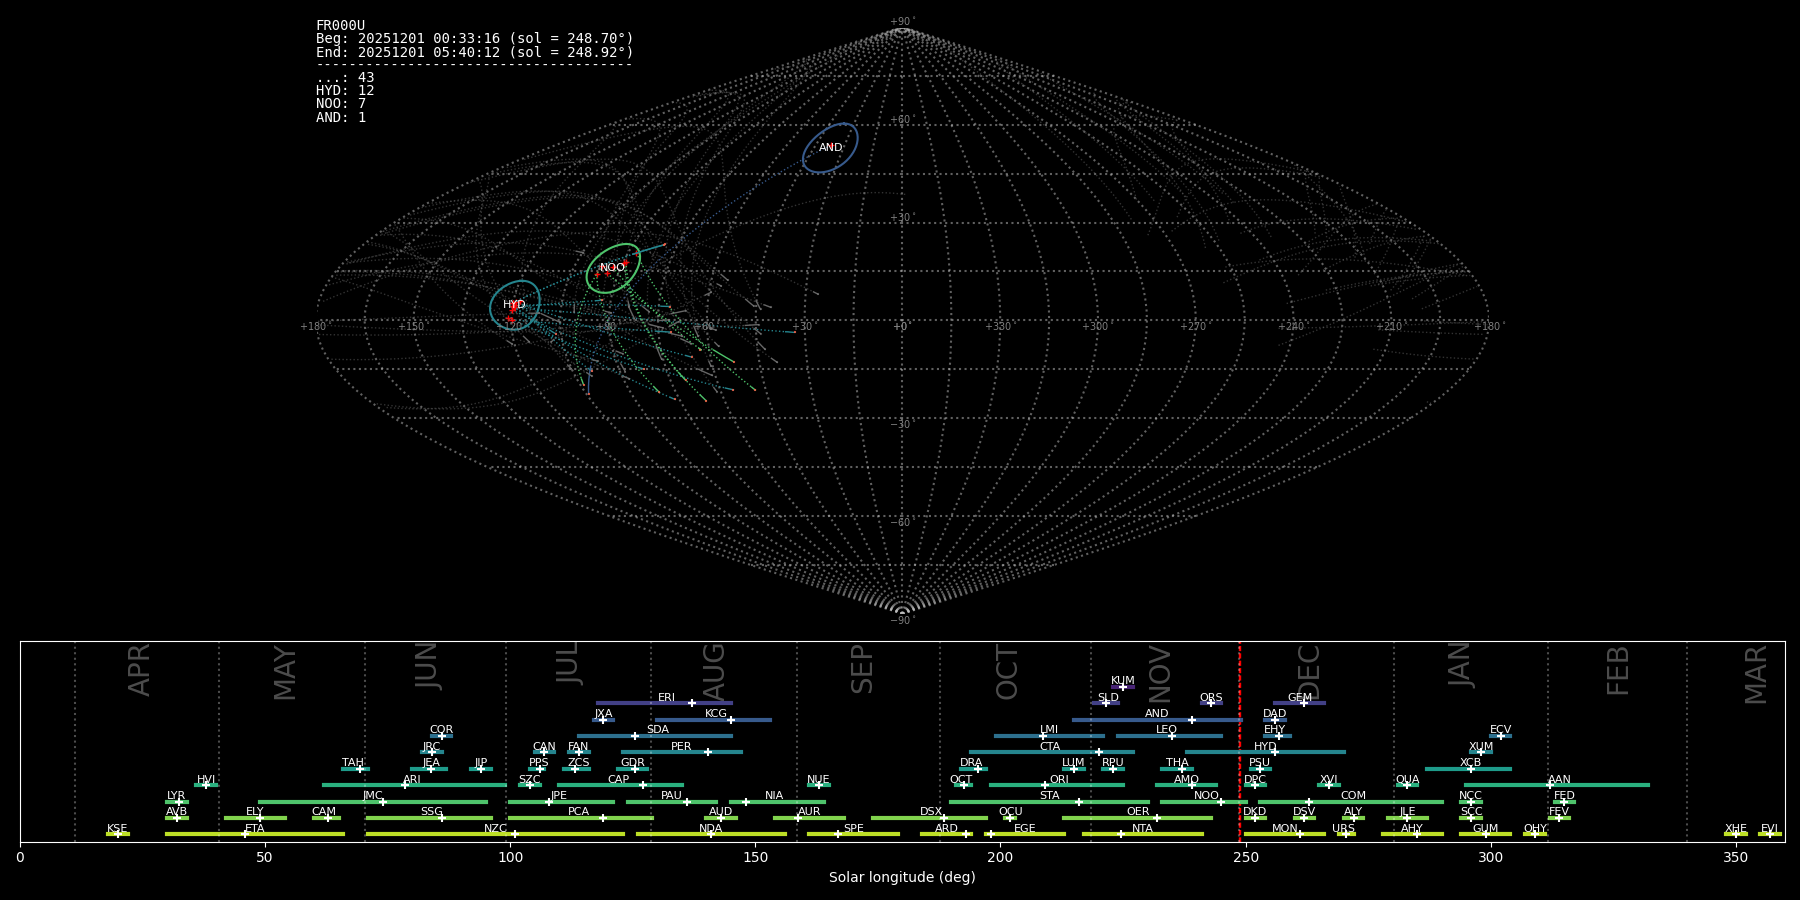Click the LYR shower label in timeline
The height and width of the screenshot is (900, 1800).
(176, 796)
